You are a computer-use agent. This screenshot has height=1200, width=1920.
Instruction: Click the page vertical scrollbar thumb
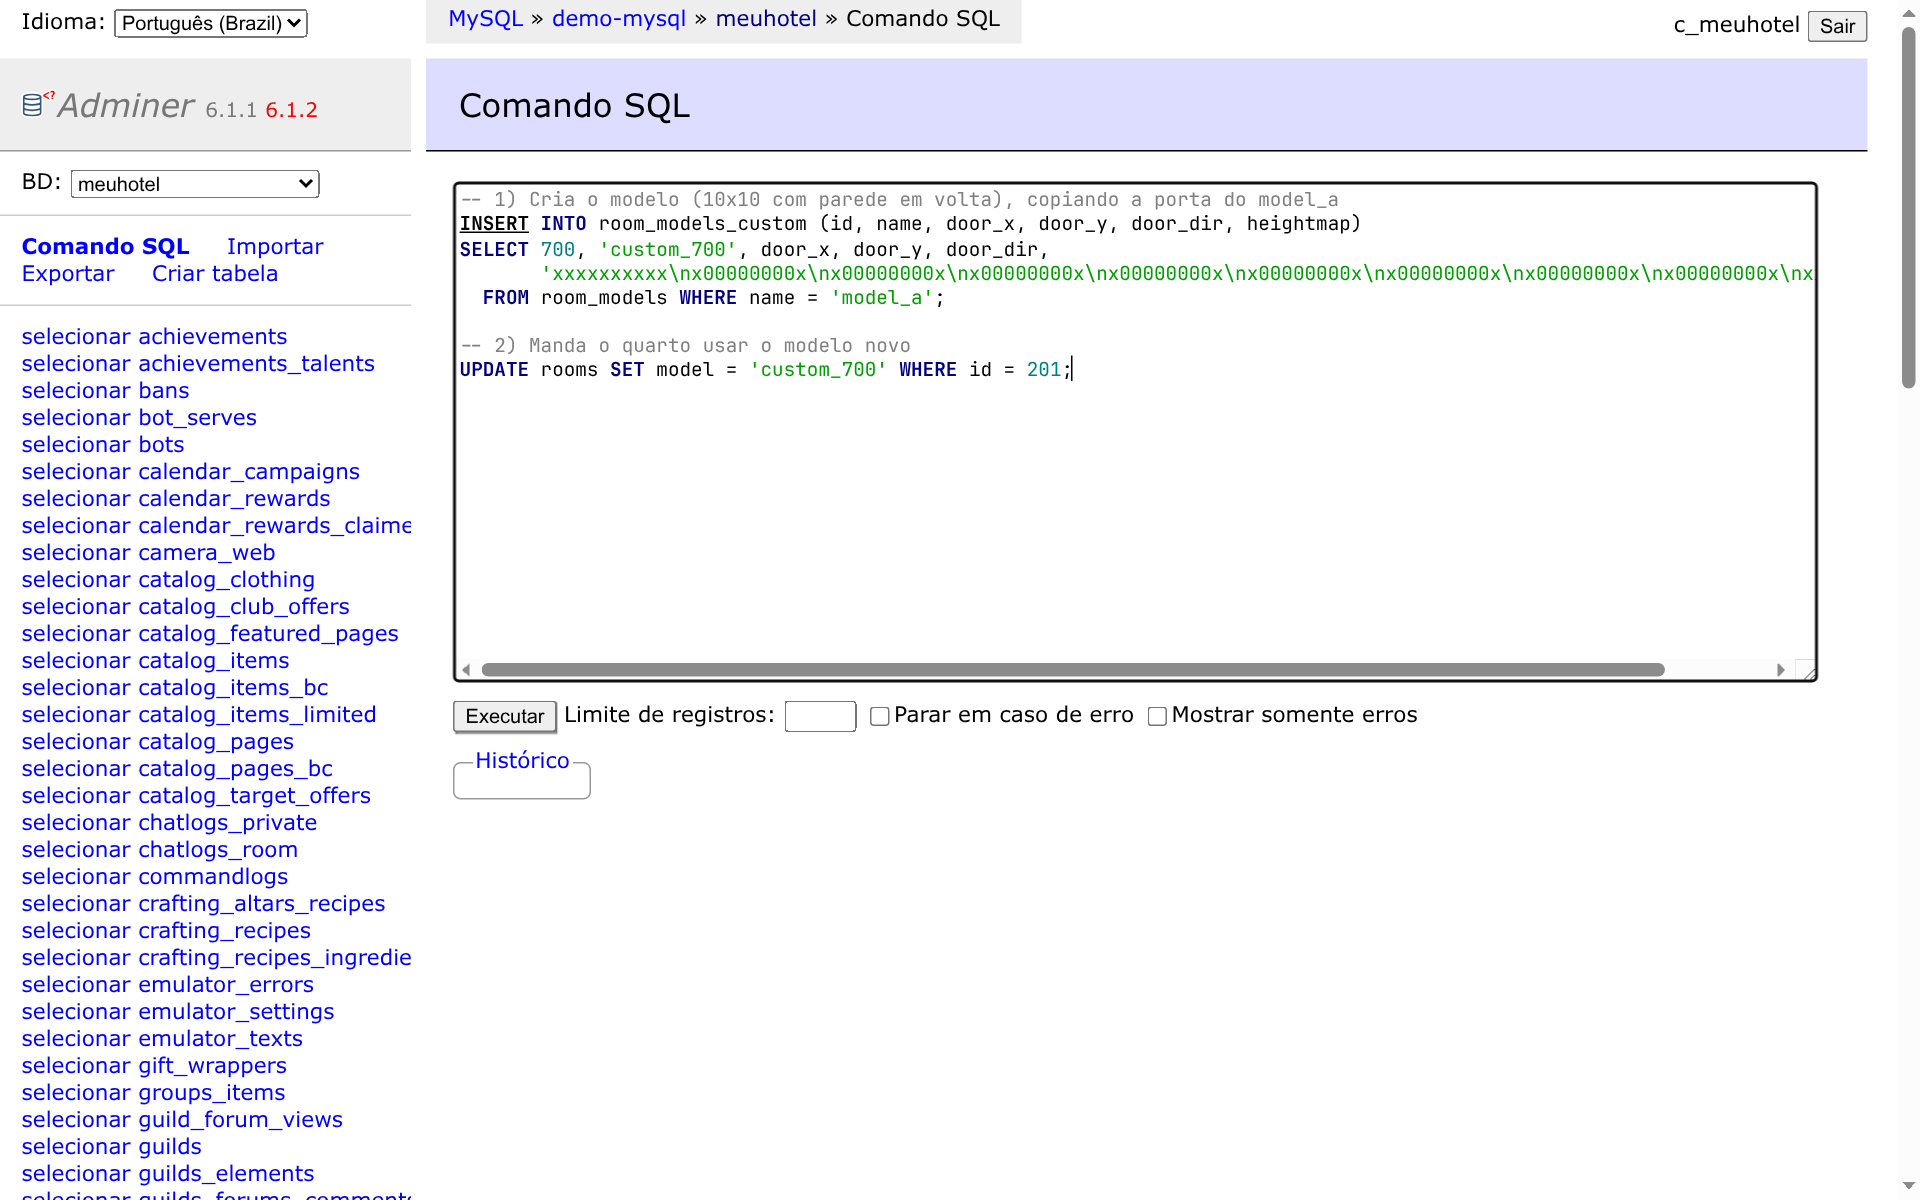pyautogui.click(x=1909, y=207)
